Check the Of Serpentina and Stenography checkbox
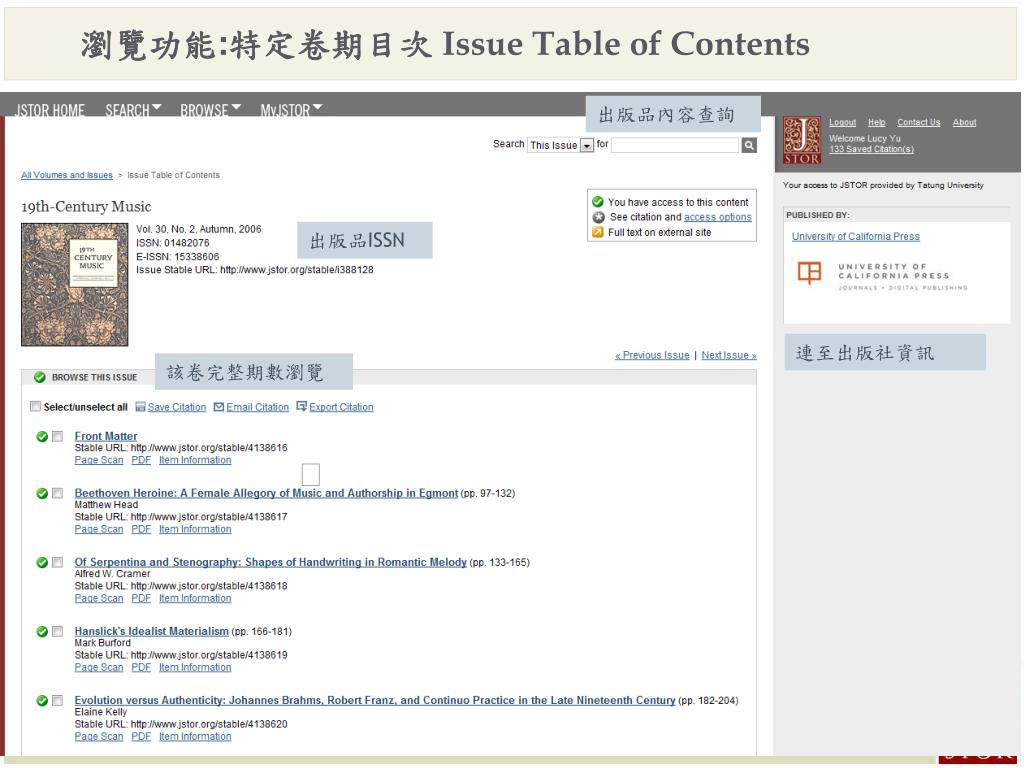Image resolution: width=1024 pixels, height=768 pixels. pos(57,562)
